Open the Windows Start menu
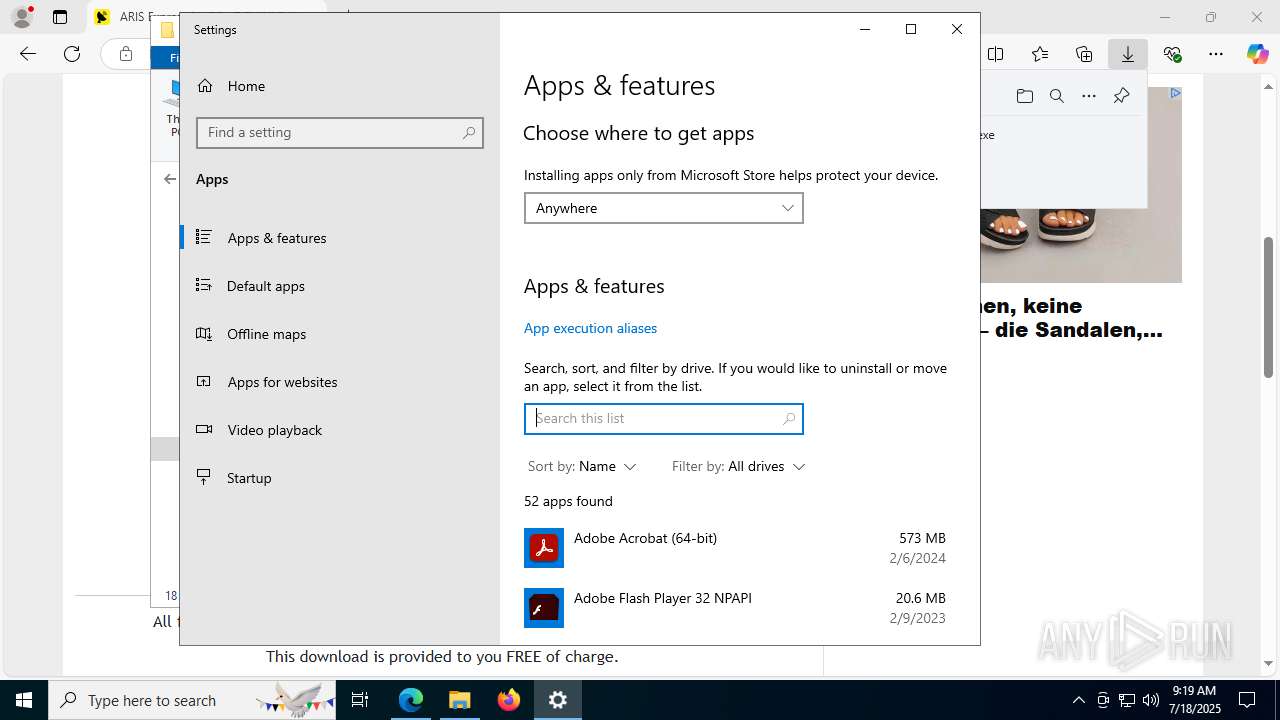The width and height of the screenshot is (1280, 720). coord(24,700)
